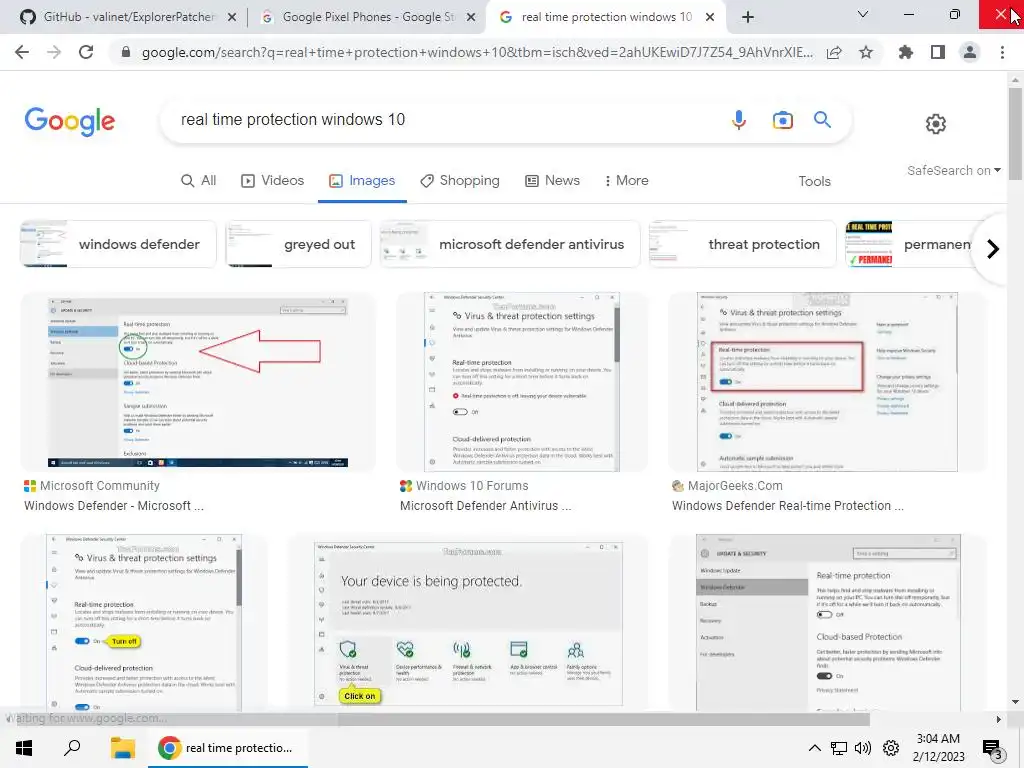Screen dimensions: 1024x768
Task: Expand SafeSearch on dropdown
Action: (953, 170)
